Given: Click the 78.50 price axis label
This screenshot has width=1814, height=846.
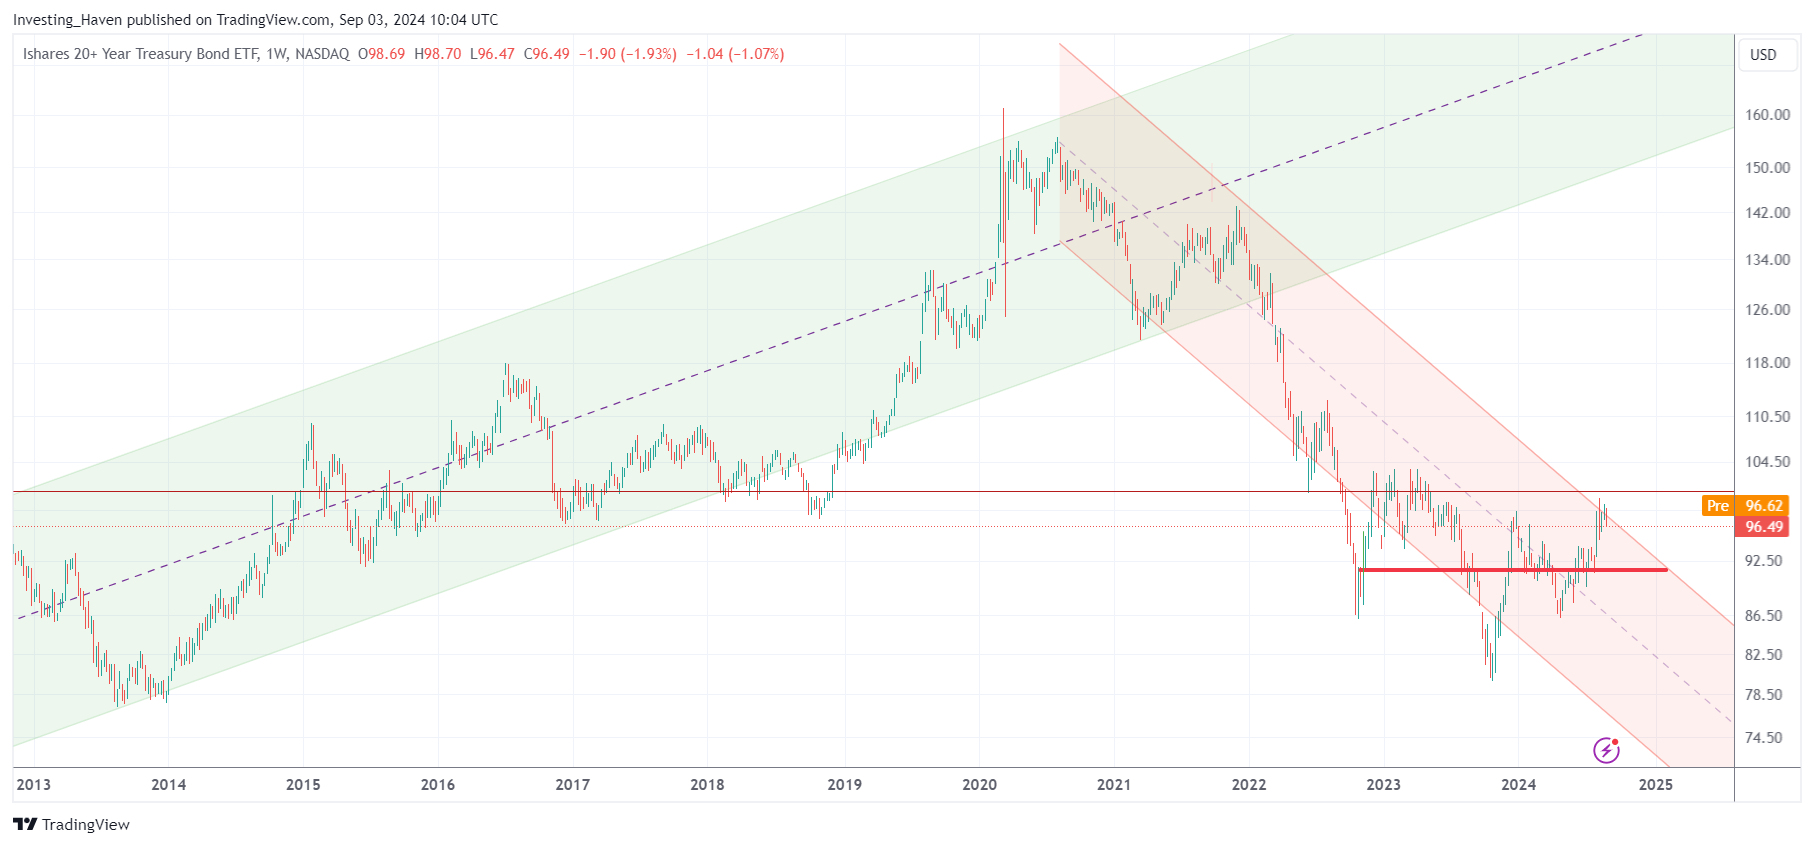Looking at the screenshot, I should pos(1763,695).
